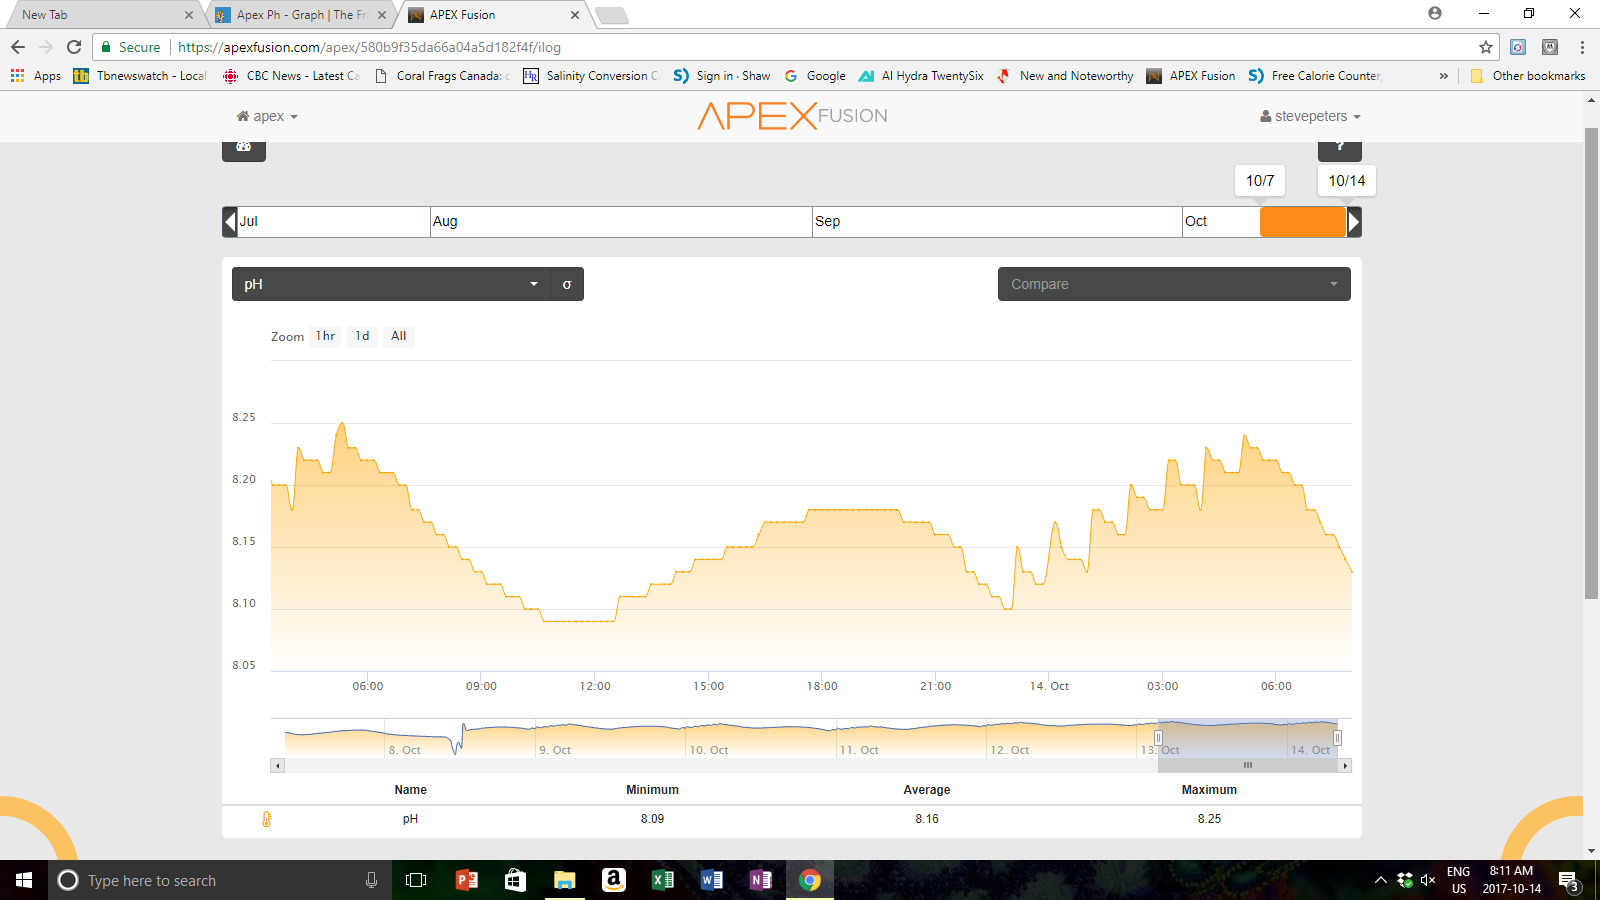Open the pH probe selection dropdown
Screen dimensions: 1600x900
coord(391,284)
